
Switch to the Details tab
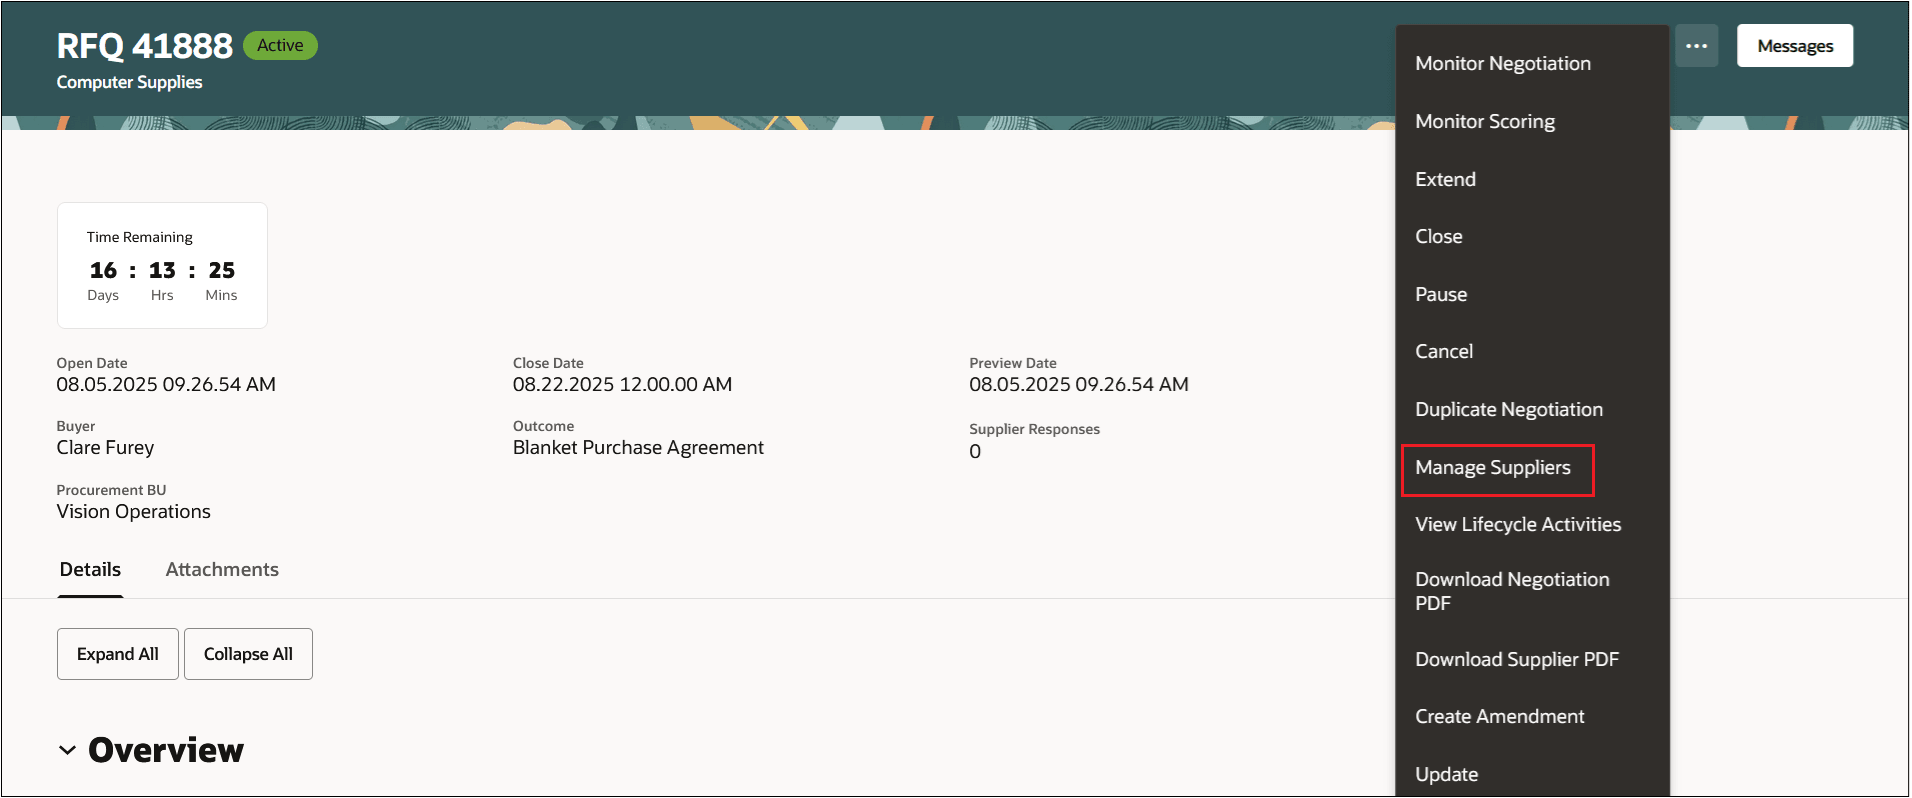point(90,569)
